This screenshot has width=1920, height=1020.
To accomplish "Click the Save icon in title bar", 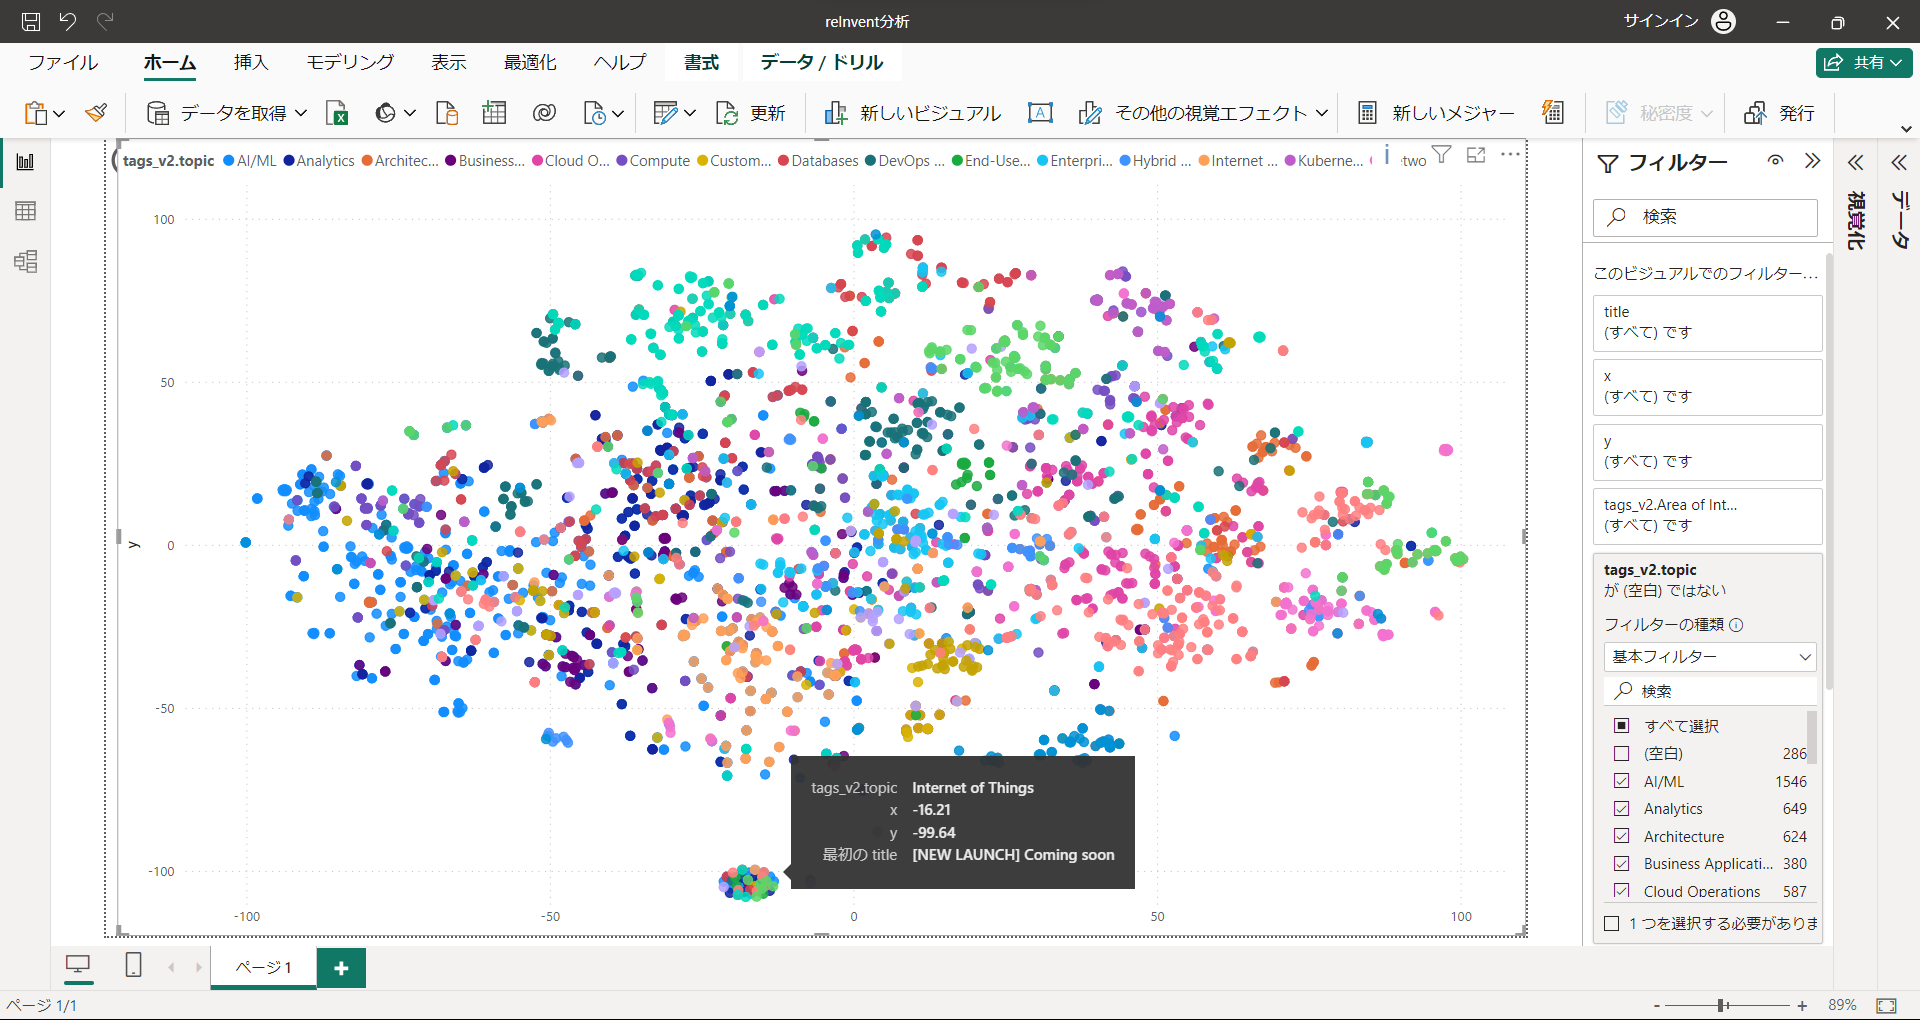I will click(x=31, y=21).
